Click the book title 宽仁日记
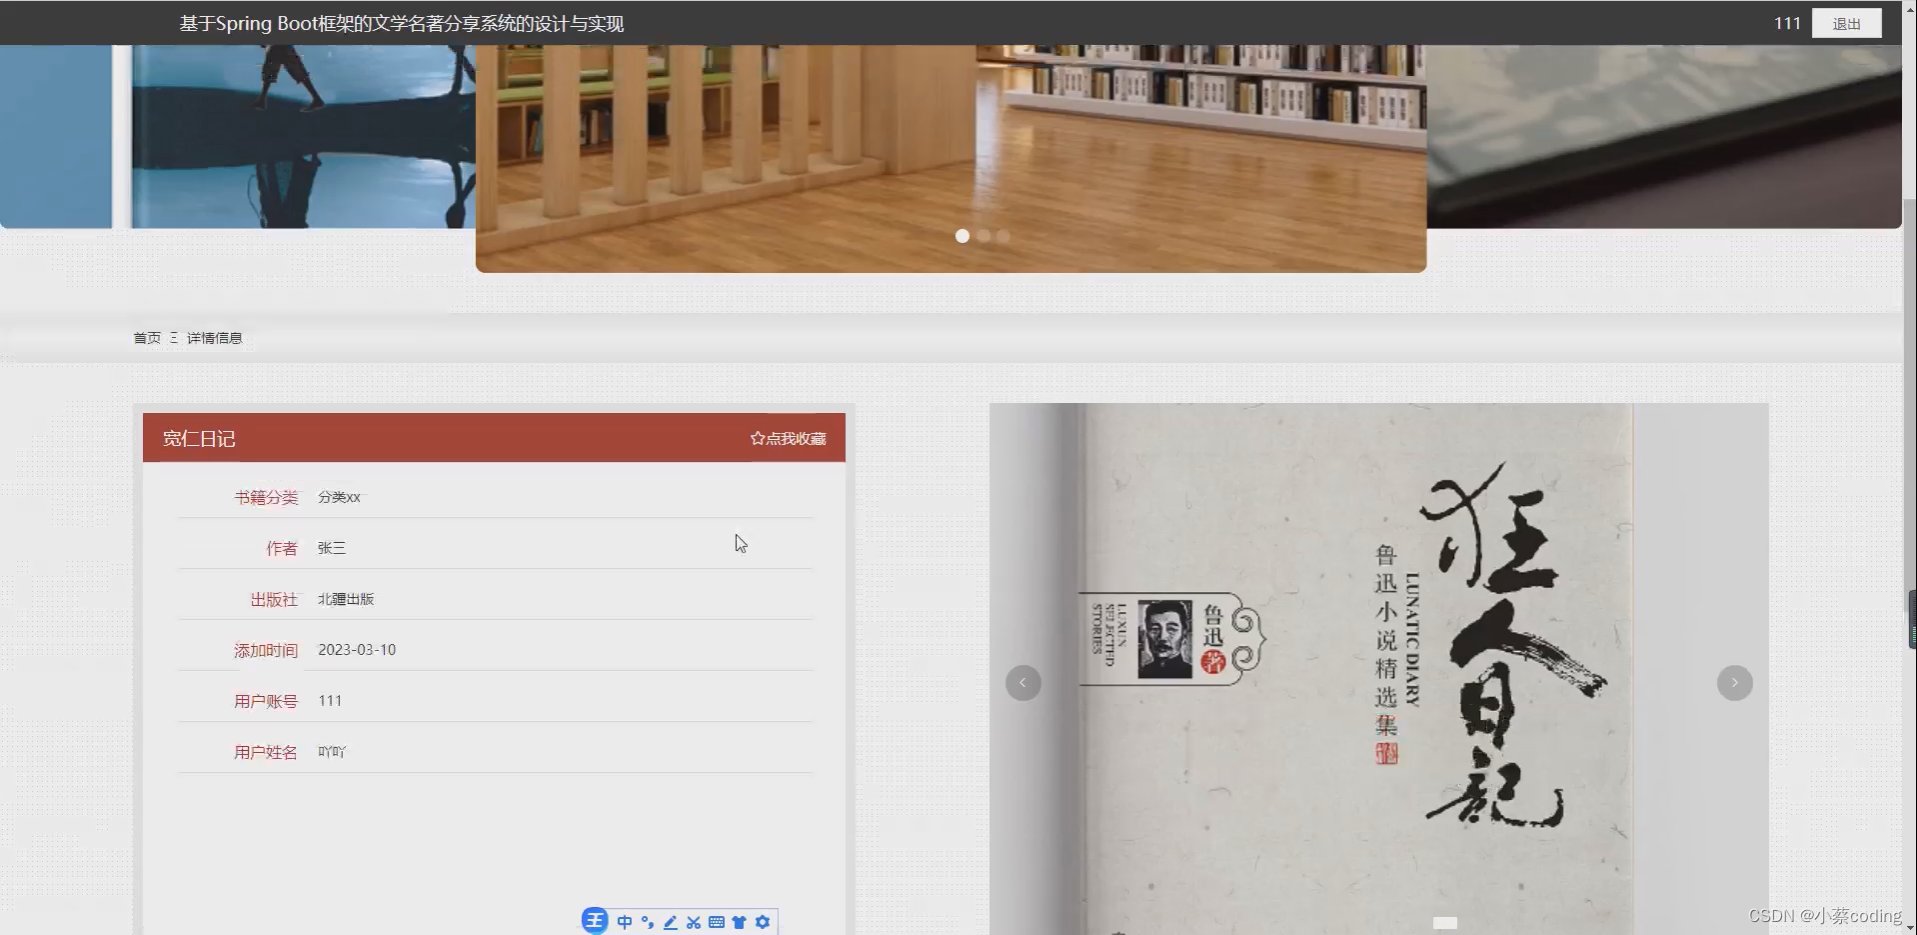 pos(199,438)
